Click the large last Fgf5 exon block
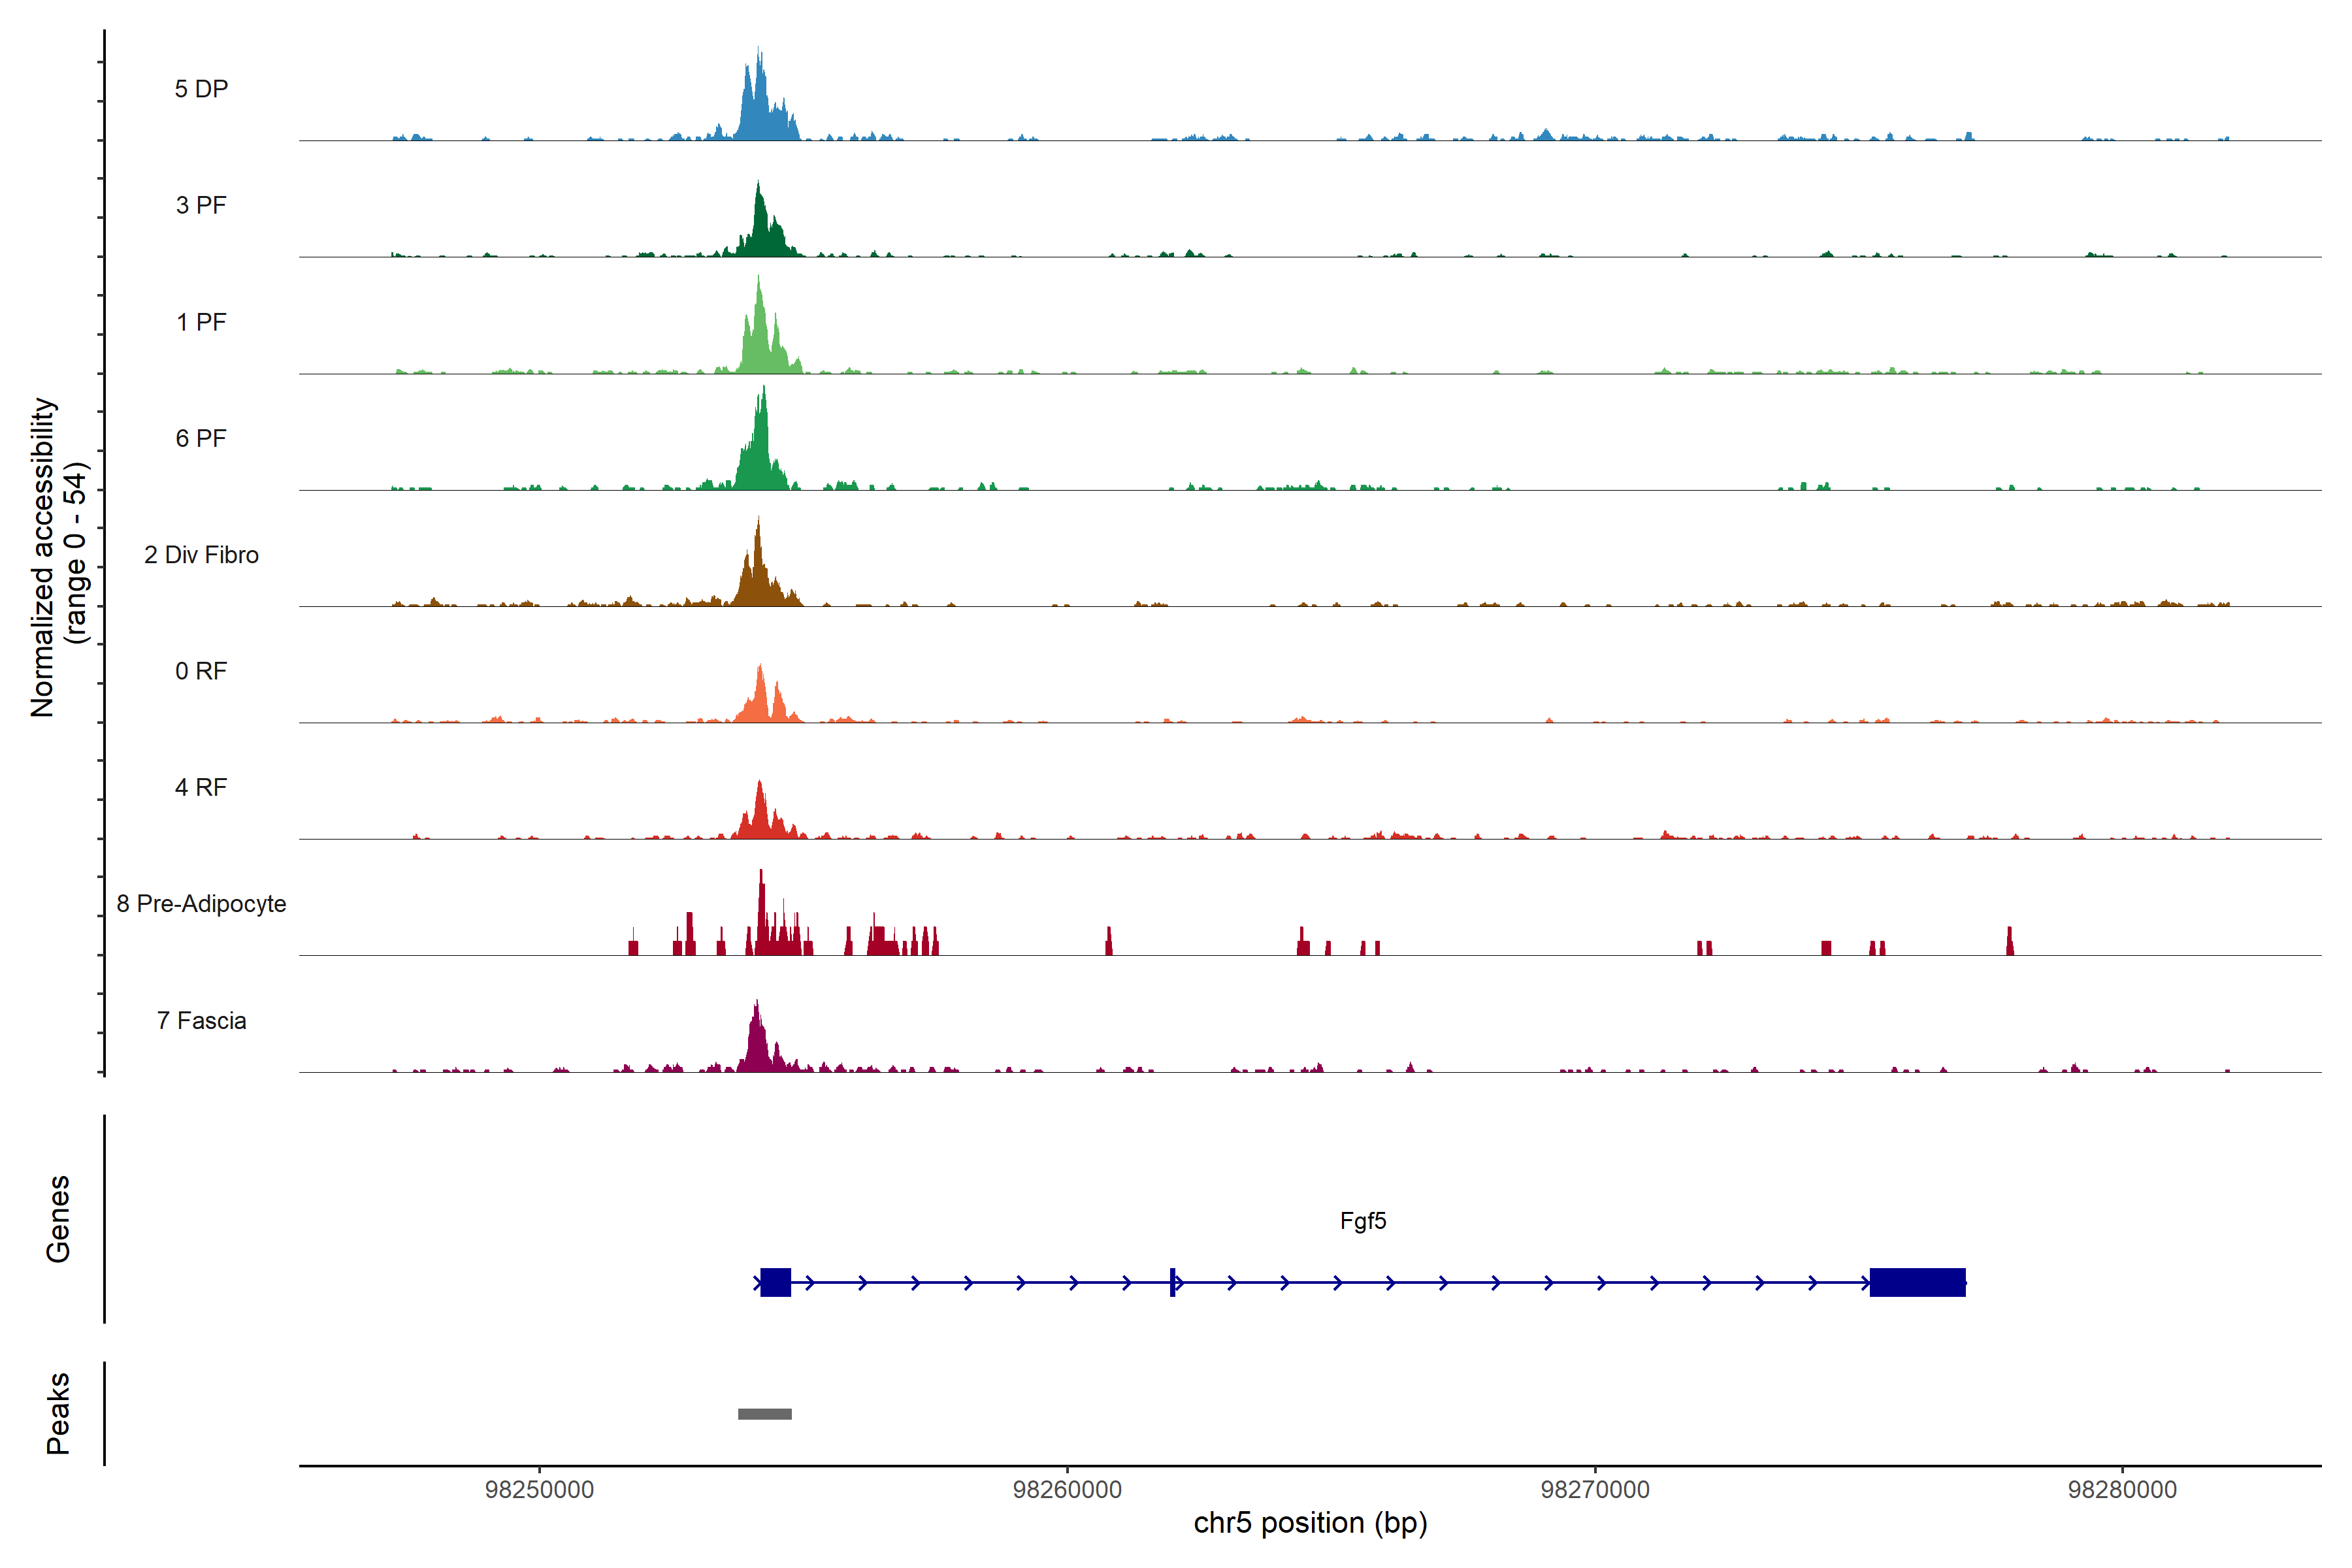Viewport: 2352px width, 1568px height. (1917, 1282)
